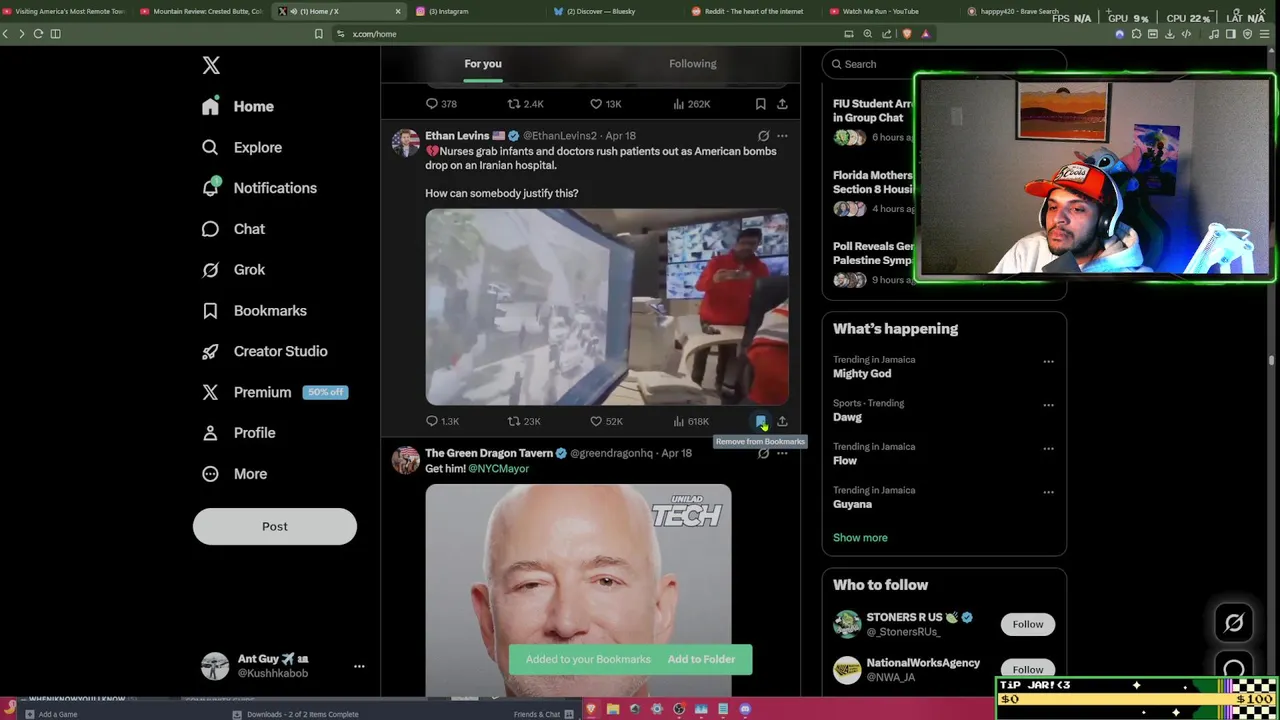
Task: Open Ethan Levins' profile avatar
Action: point(405,143)
